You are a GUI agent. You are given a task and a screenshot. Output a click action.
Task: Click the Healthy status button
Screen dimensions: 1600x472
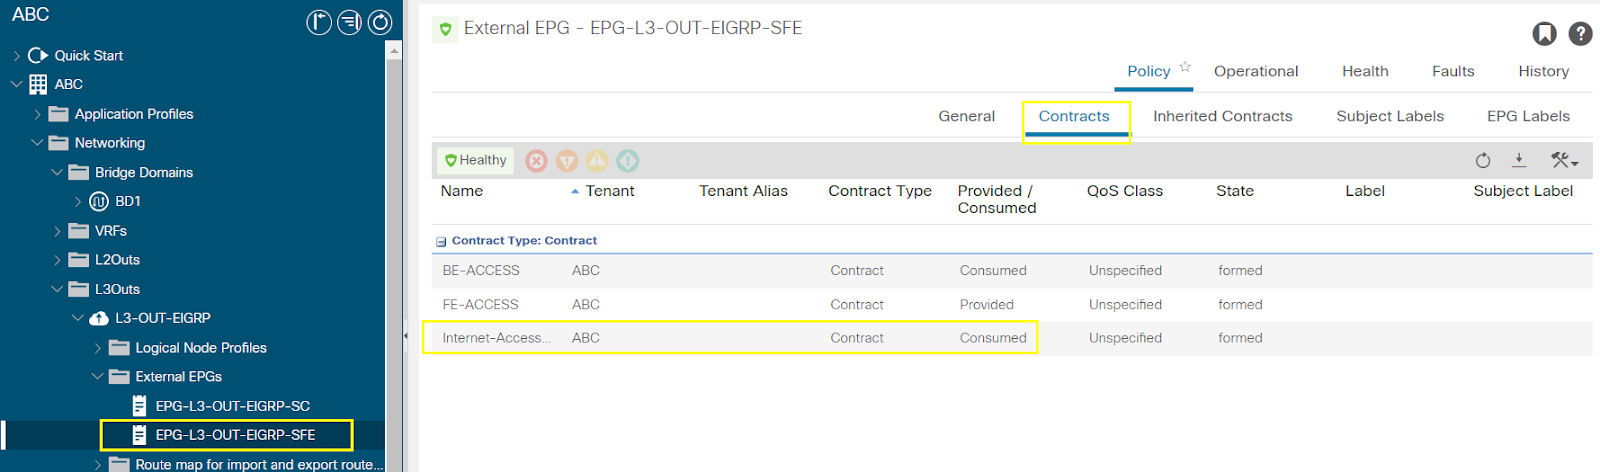coord(475,160)
